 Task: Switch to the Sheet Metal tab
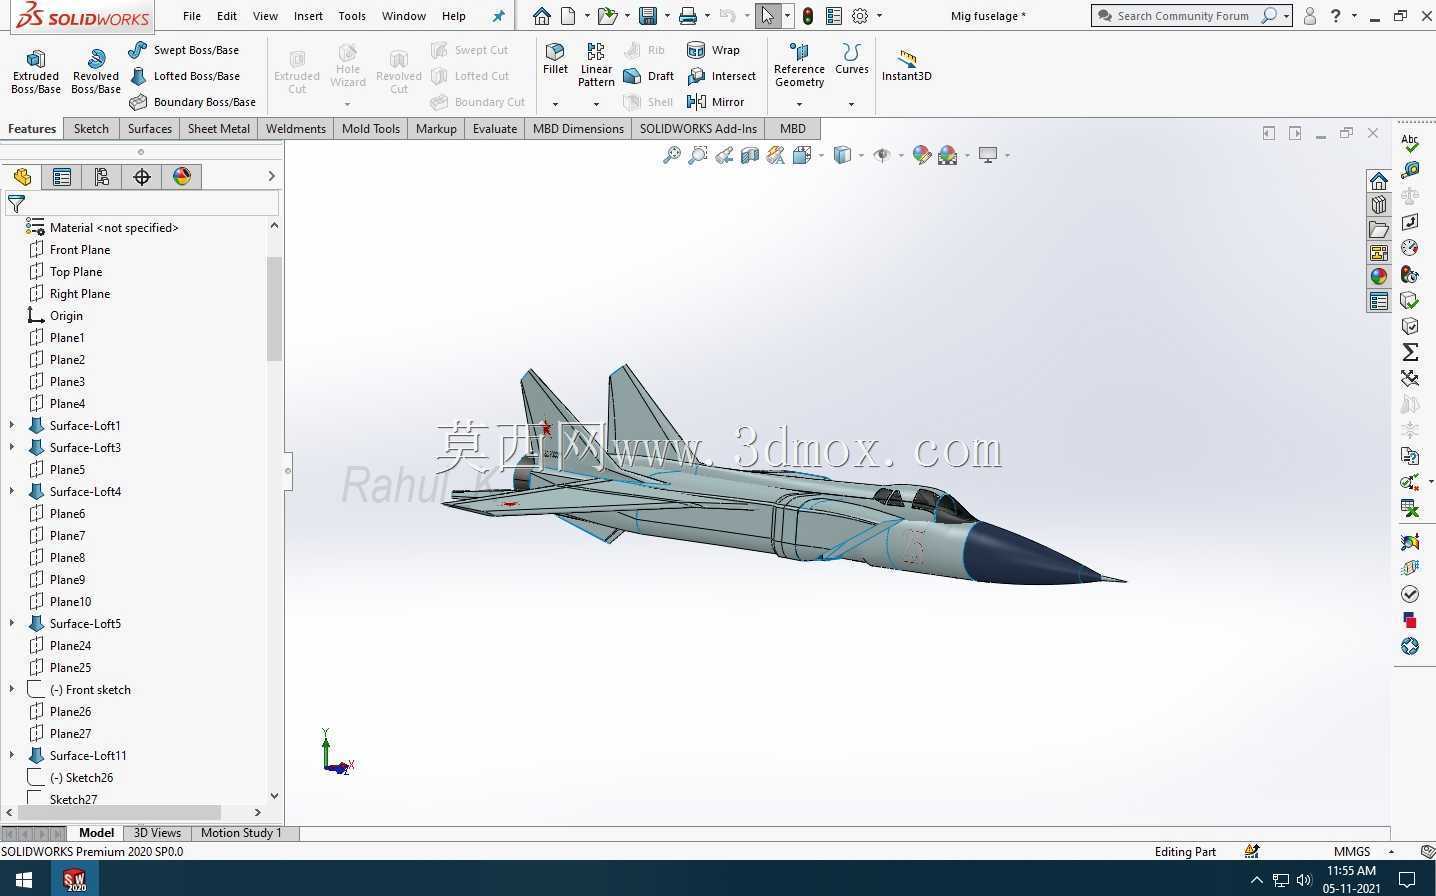(x=219, y=129)
